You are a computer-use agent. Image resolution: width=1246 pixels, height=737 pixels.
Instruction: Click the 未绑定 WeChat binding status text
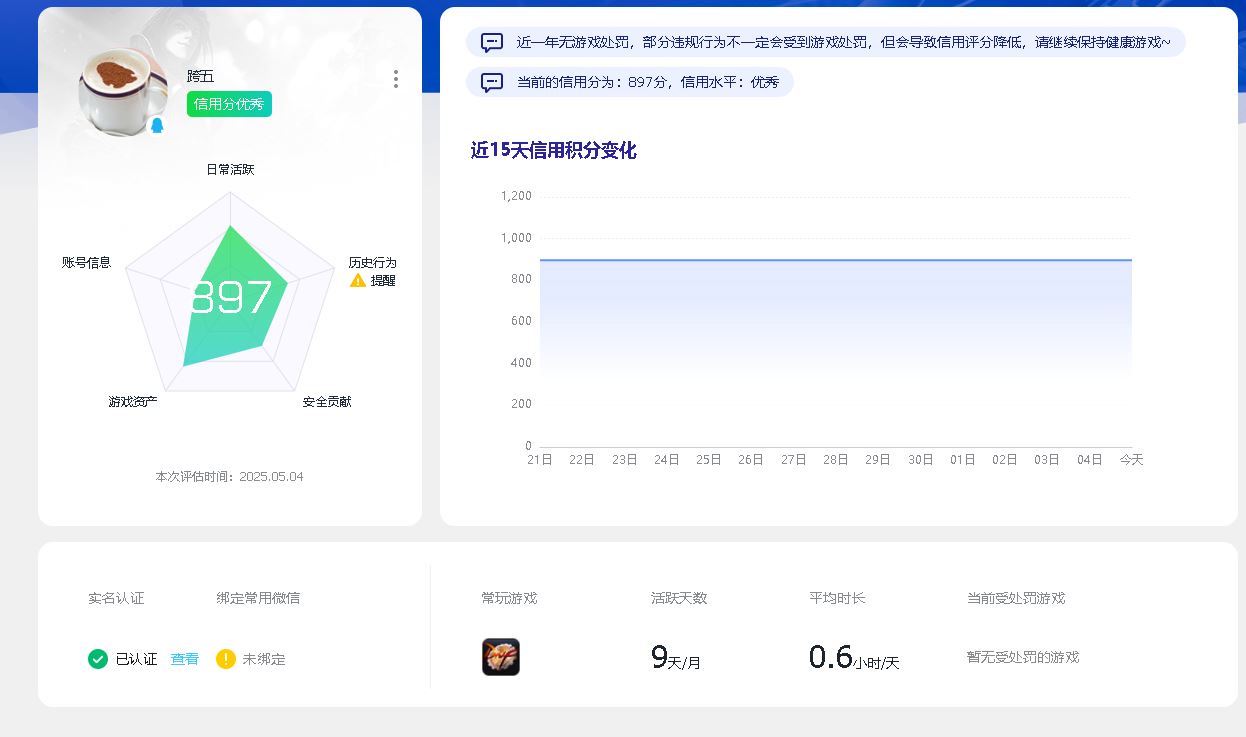pyautogui.click(x=264, y=659)
